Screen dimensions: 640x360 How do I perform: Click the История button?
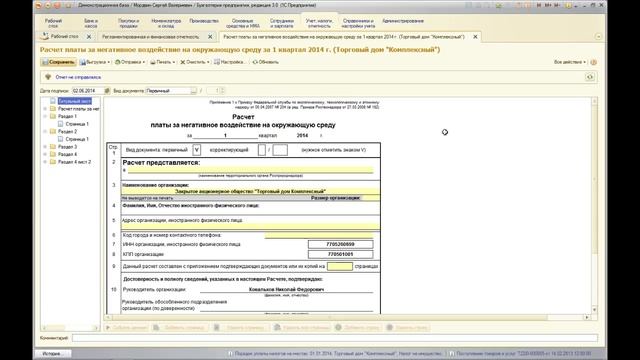click(52, 353)
